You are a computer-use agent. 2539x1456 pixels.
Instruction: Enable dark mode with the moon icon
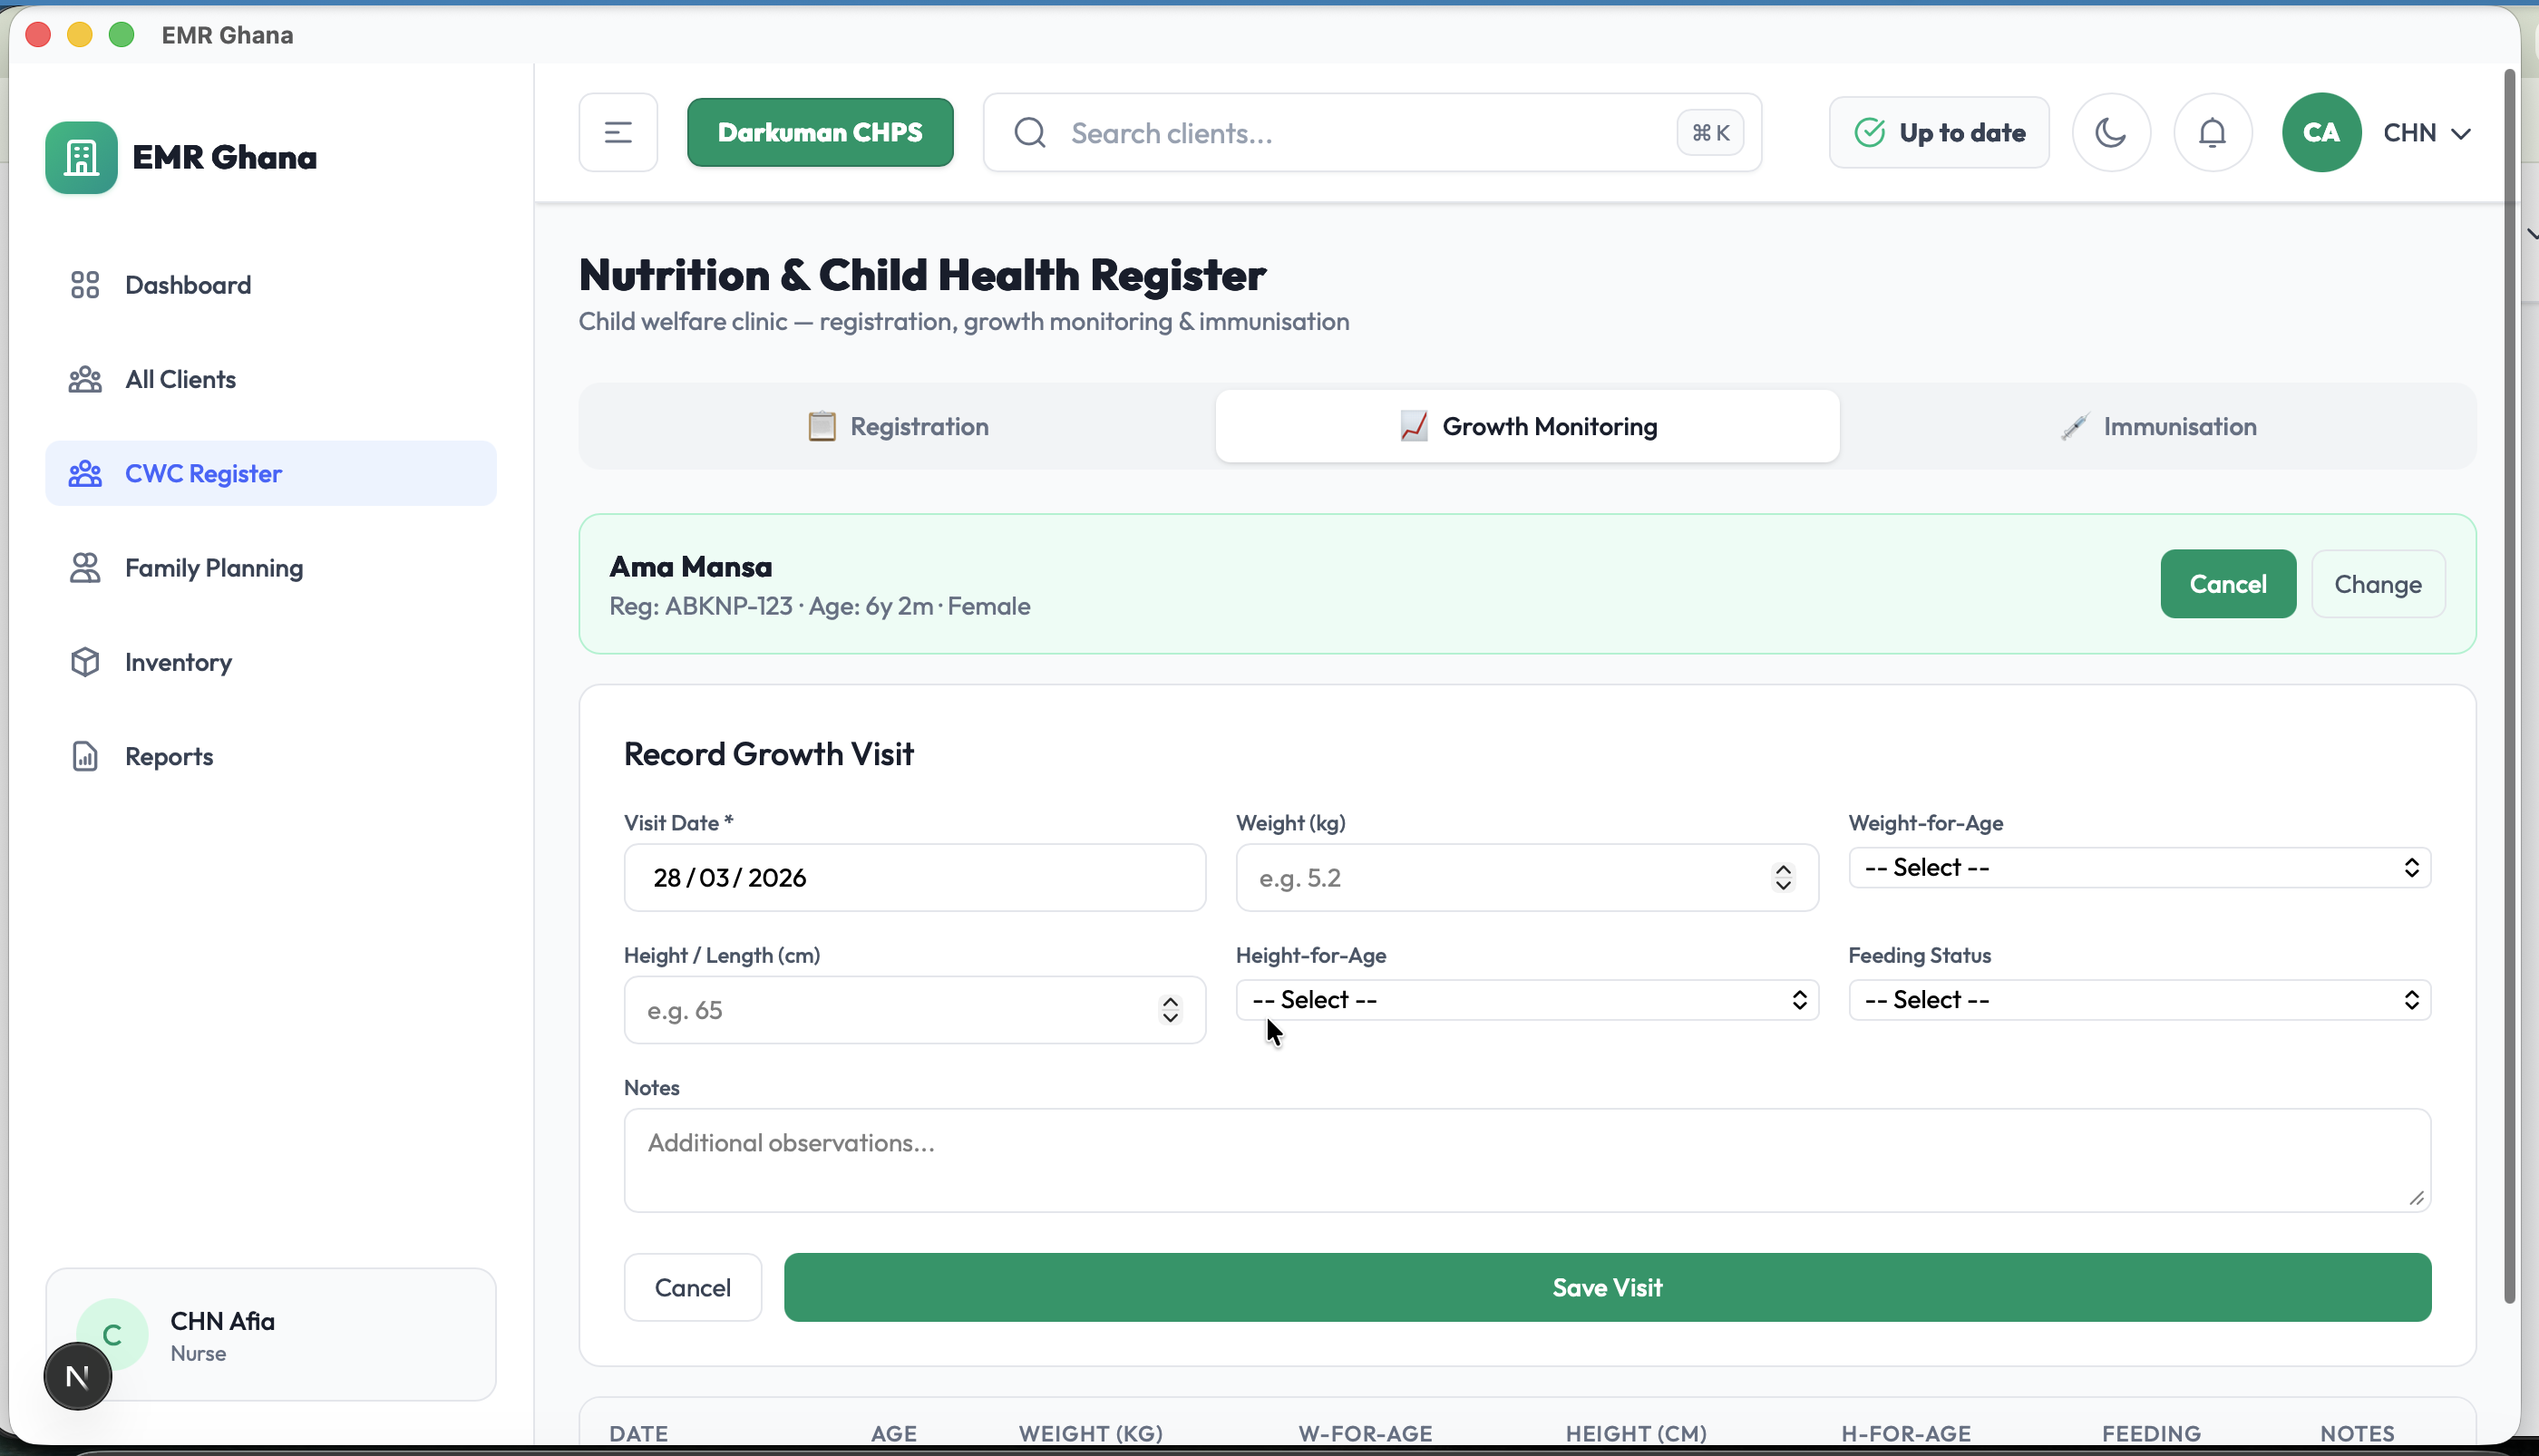(x=2111, y=131)
